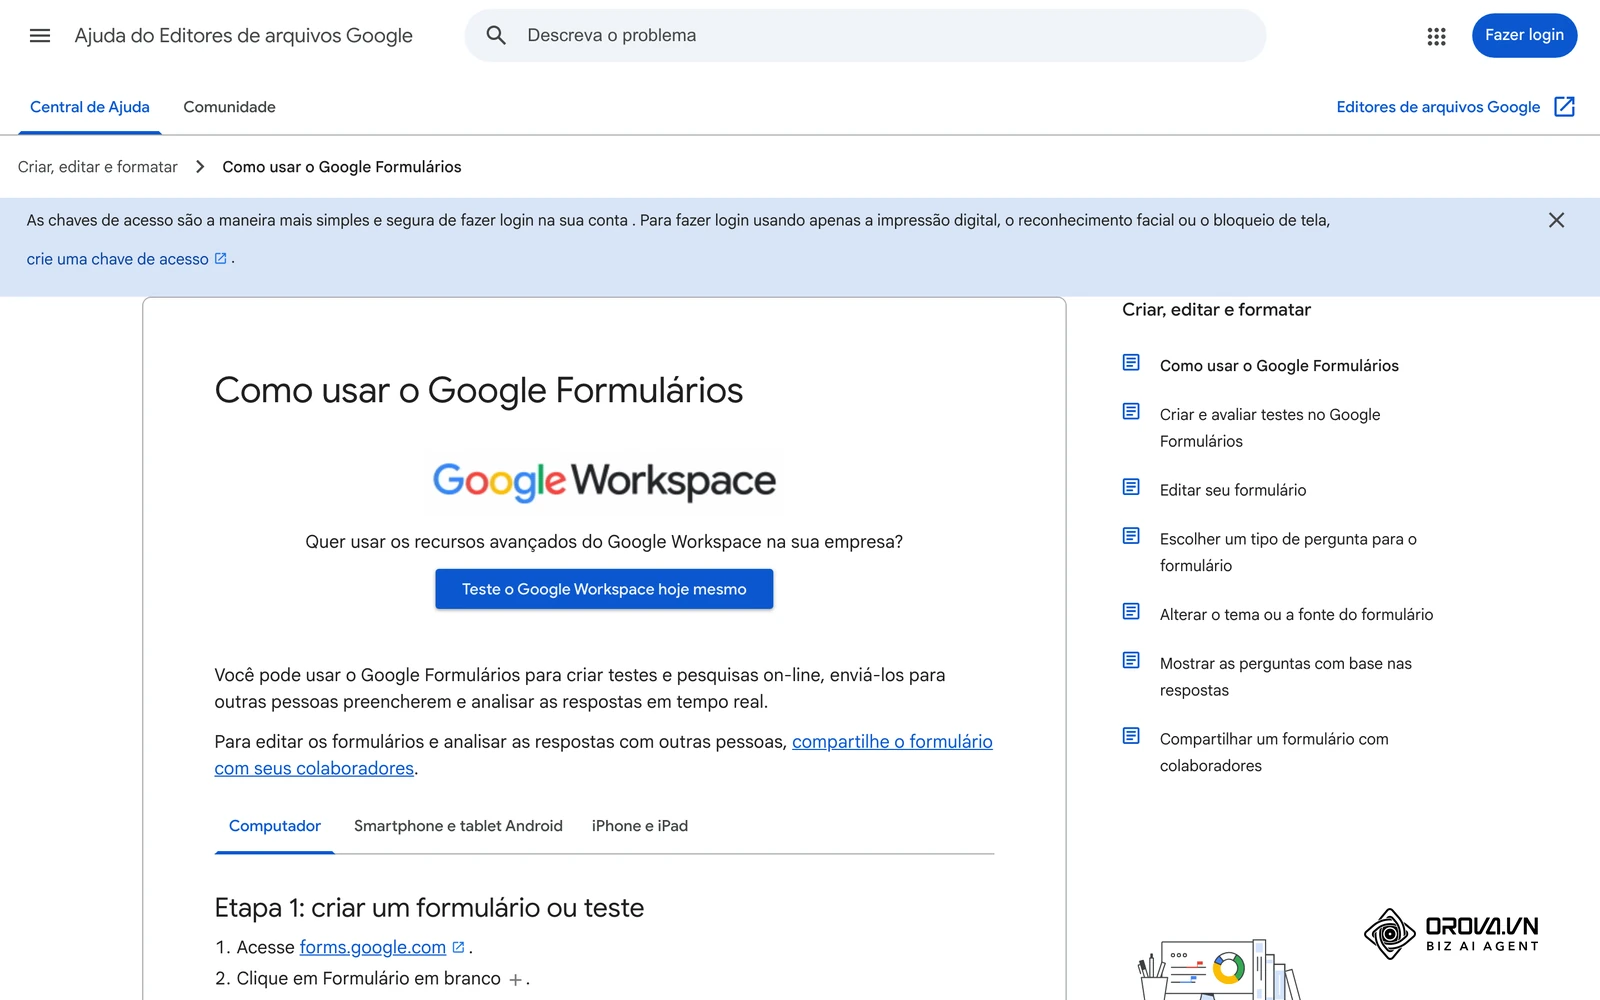This screenshot has width=1600, height=1000.
Task: Open sidebar link Mostrar as perguntas com base nas respostas
Action: coord(1286,677)
